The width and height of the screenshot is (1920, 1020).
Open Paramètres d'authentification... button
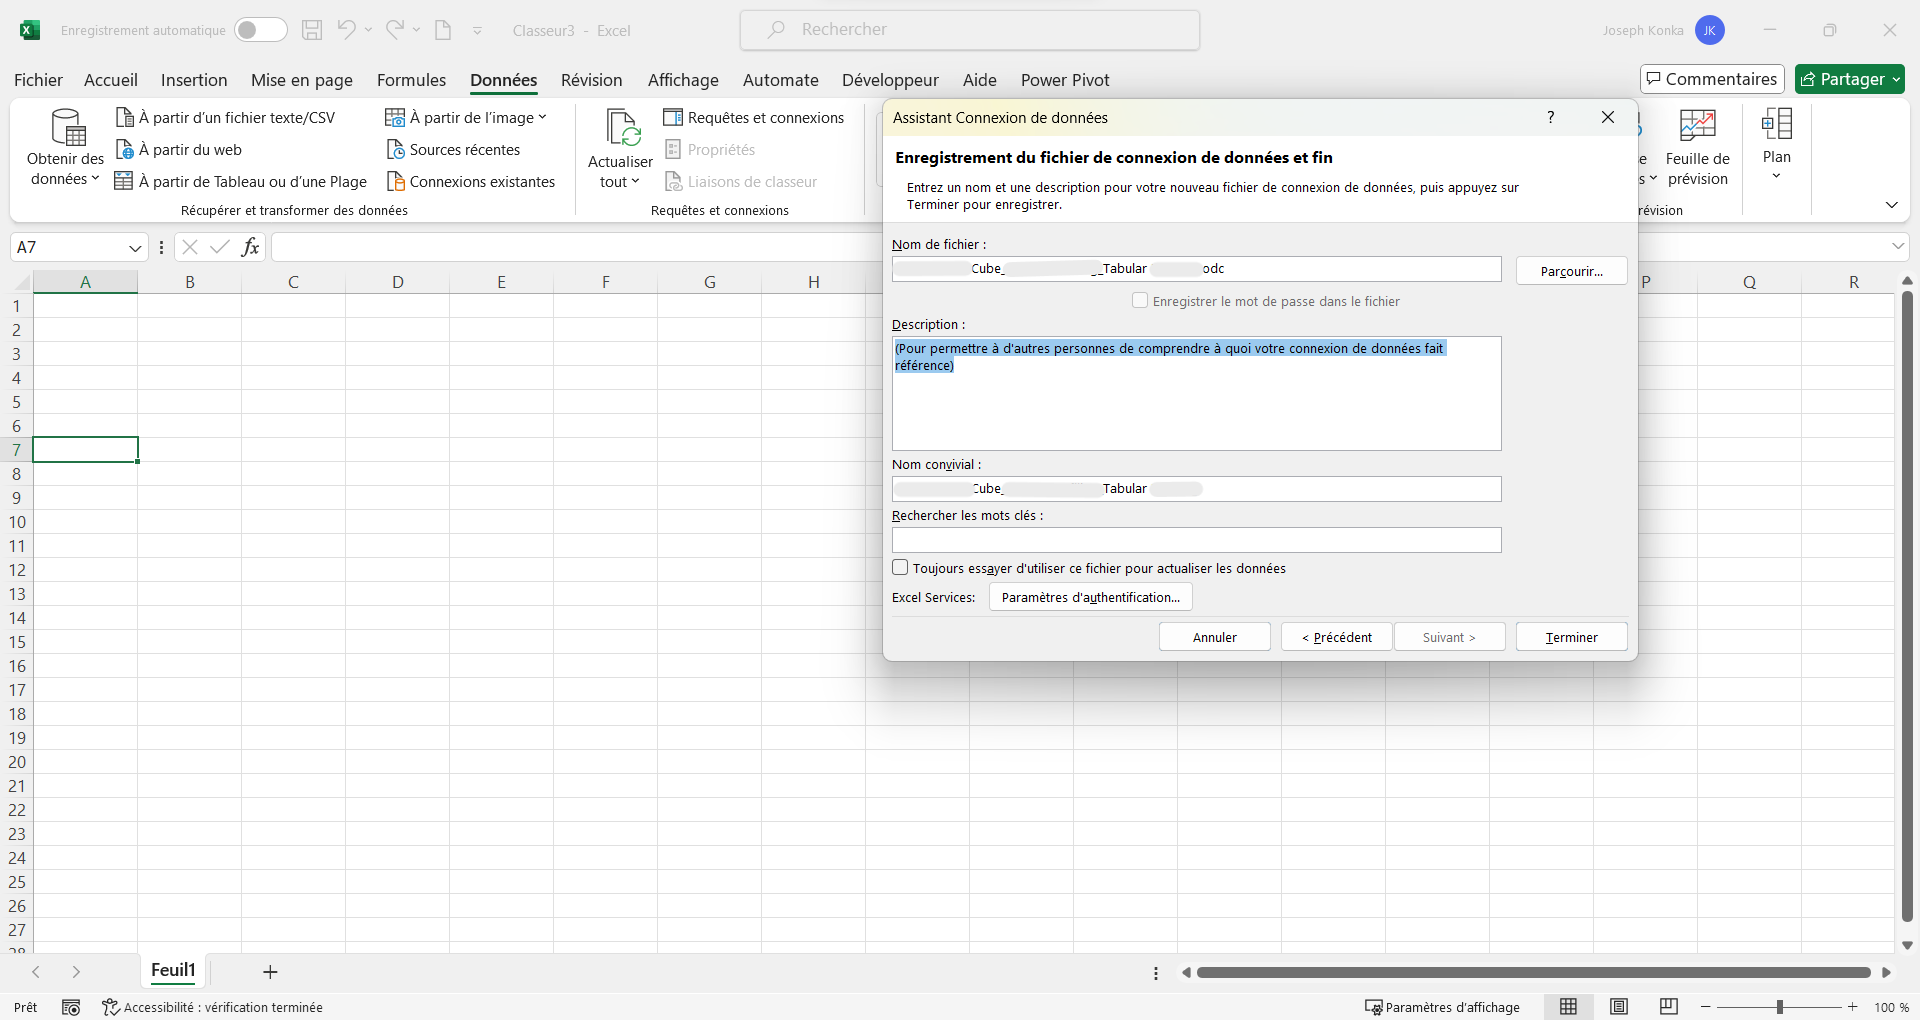pyautogui.click(x=1090, y=597)
